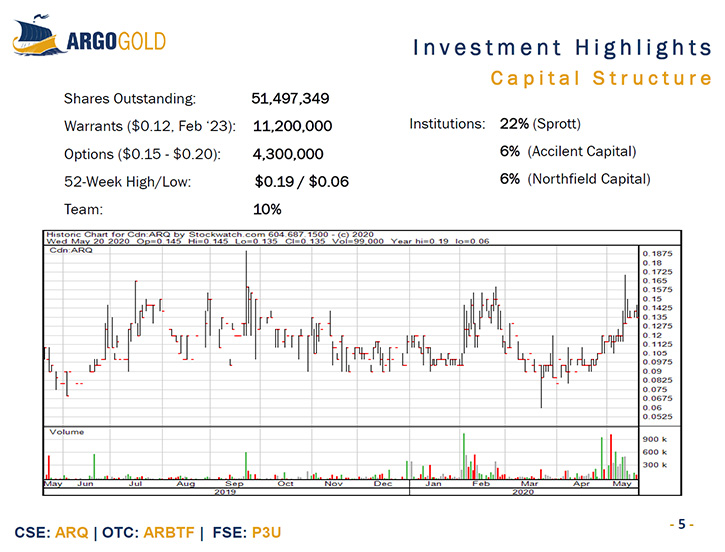Click the Argo Gold ship logo
This screenshot has height=552, width=725.
tap(89, 36)
